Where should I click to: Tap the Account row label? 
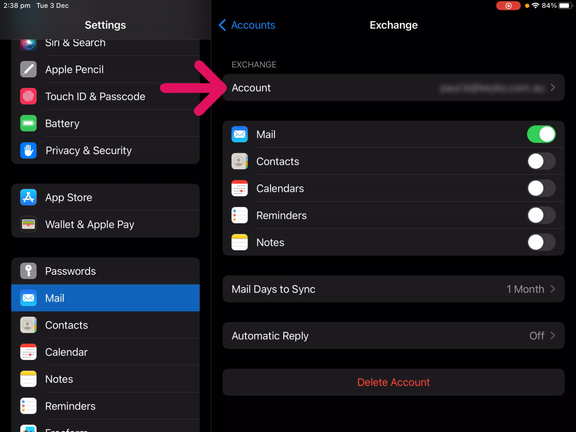(x=251, y=88)
